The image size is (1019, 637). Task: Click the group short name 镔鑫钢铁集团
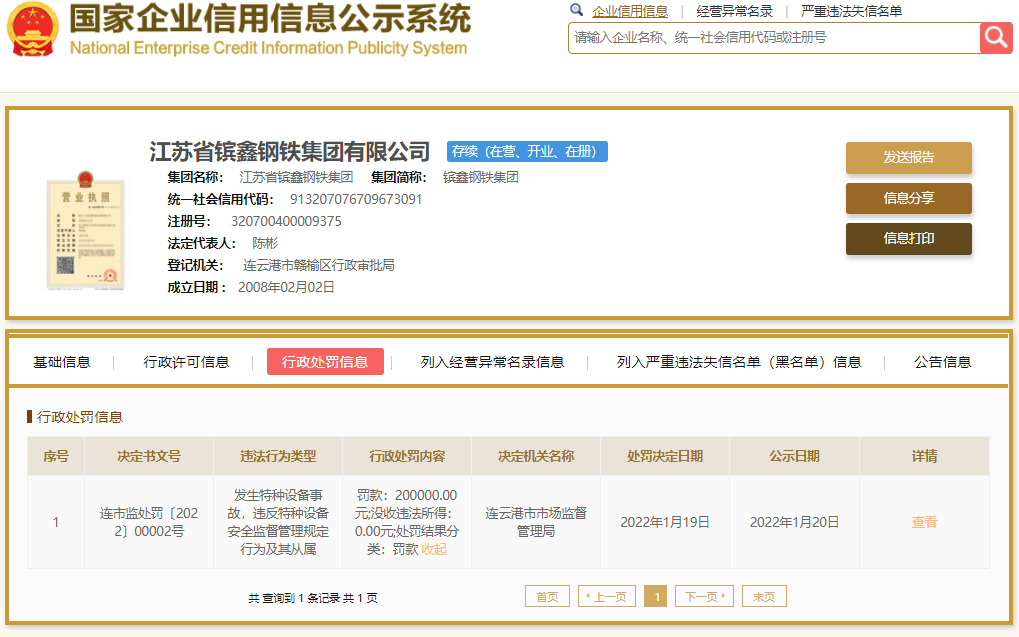pyautogui.click(x=481, y=177)
